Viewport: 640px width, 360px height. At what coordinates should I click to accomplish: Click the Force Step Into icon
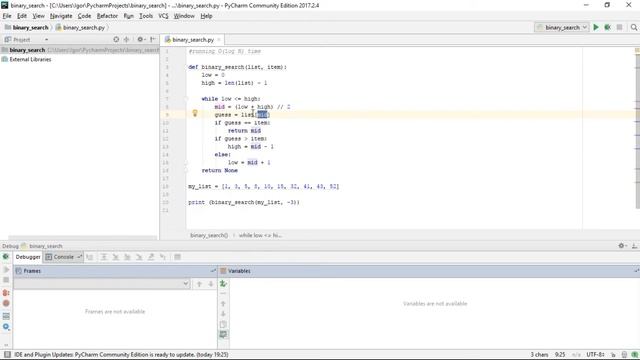(139, 257)
